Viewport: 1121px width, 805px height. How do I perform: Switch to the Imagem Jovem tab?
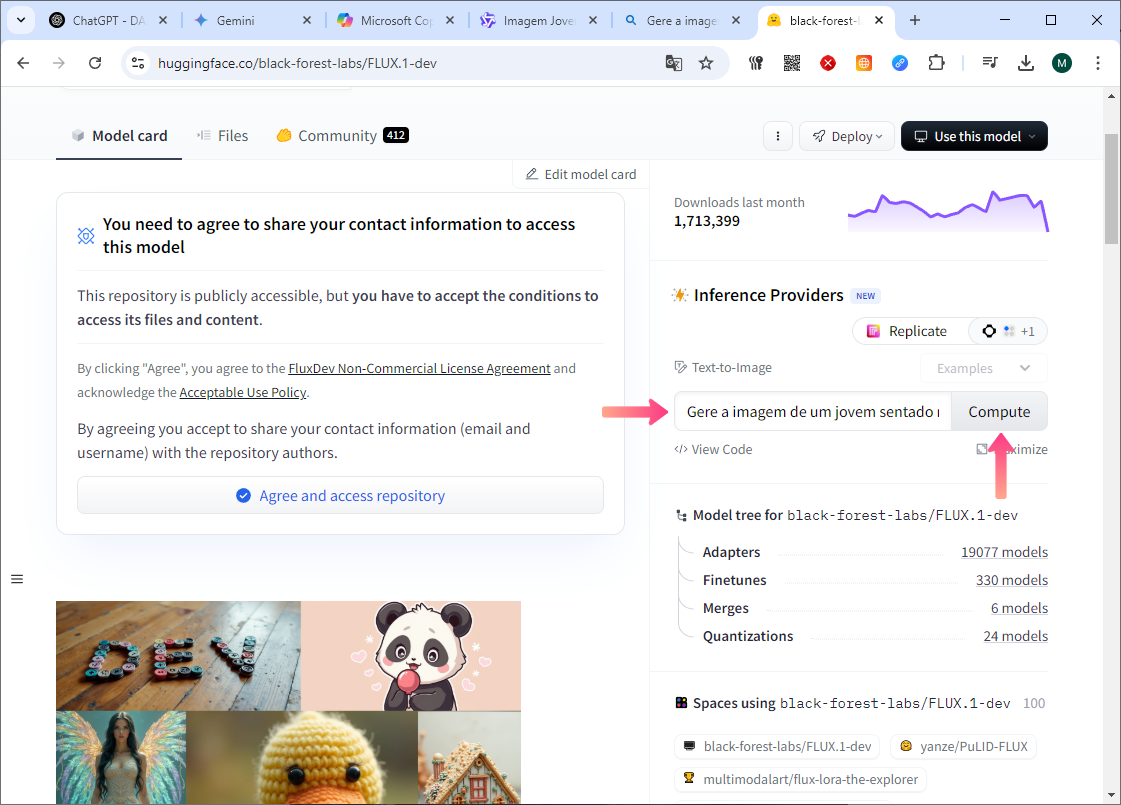(x=538, y=21)
